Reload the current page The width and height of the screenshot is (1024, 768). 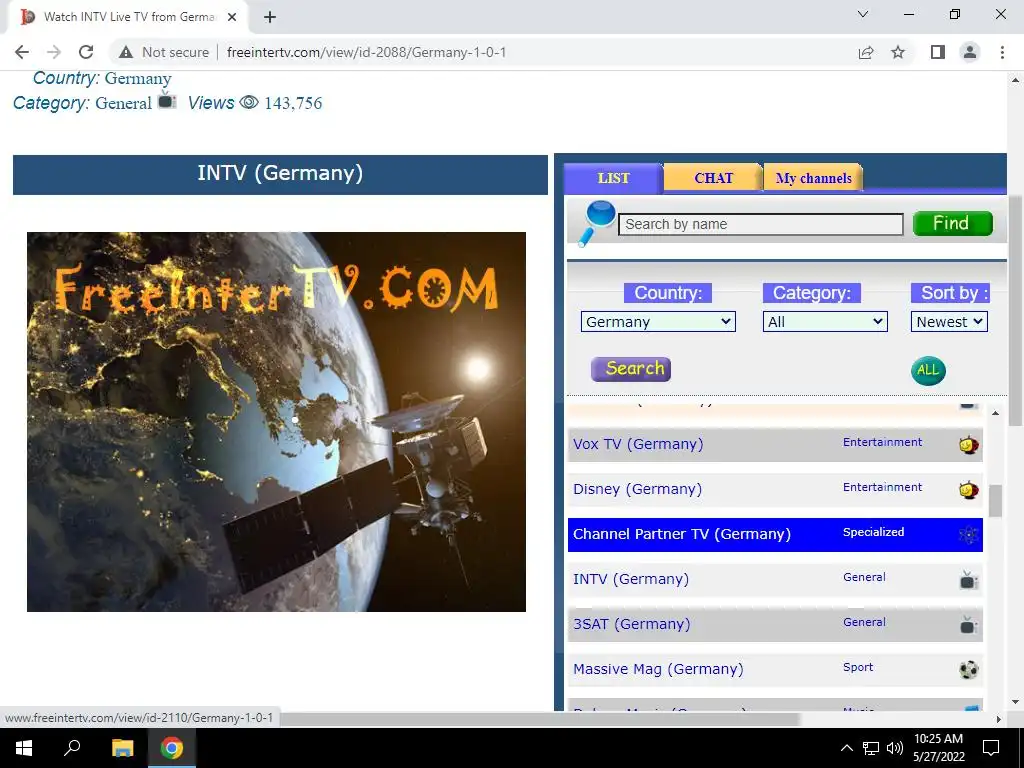[86, 52]
